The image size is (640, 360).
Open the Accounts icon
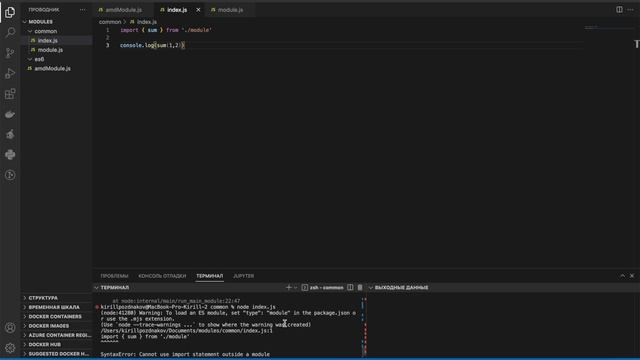click(x=10, y=327)
